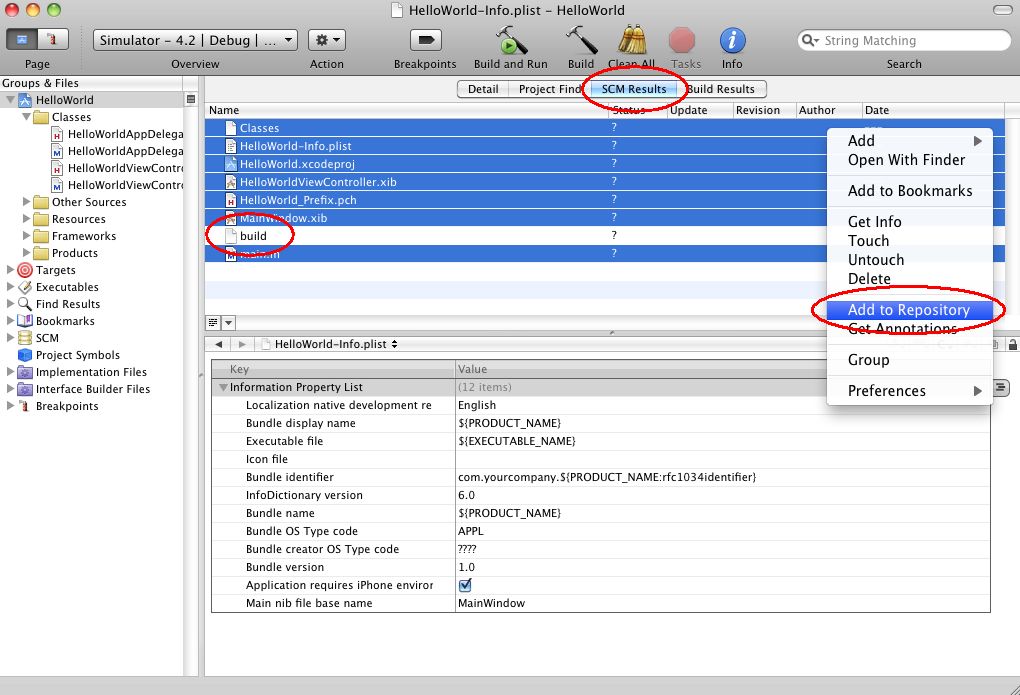Select HelloWorld_Prefix.pch row
1020x695 pixels.
click(605, 200)
